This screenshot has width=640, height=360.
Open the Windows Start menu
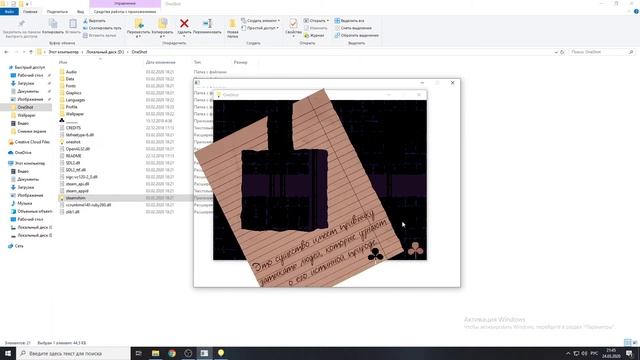pos(8,353)
